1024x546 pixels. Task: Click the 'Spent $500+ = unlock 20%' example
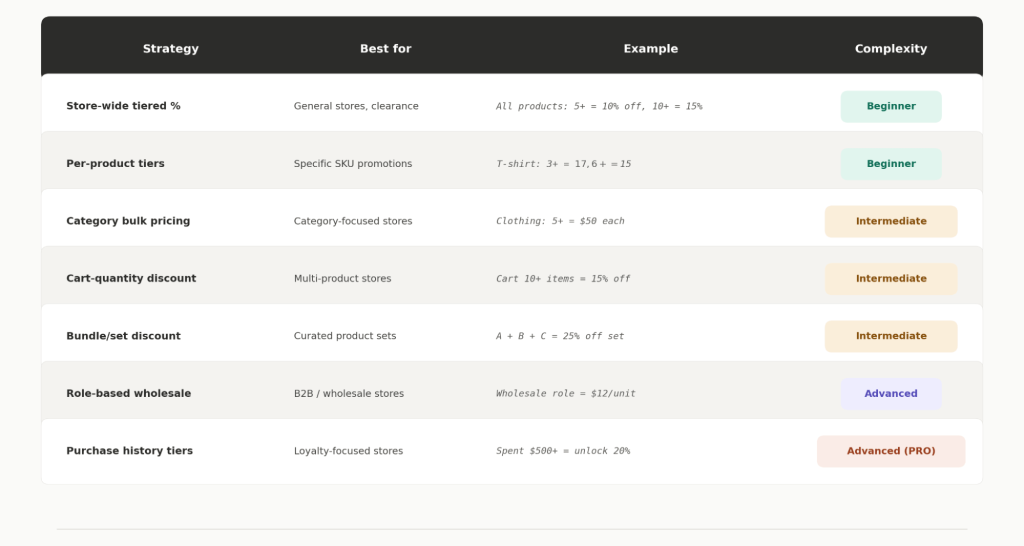(x=562, y=451)
